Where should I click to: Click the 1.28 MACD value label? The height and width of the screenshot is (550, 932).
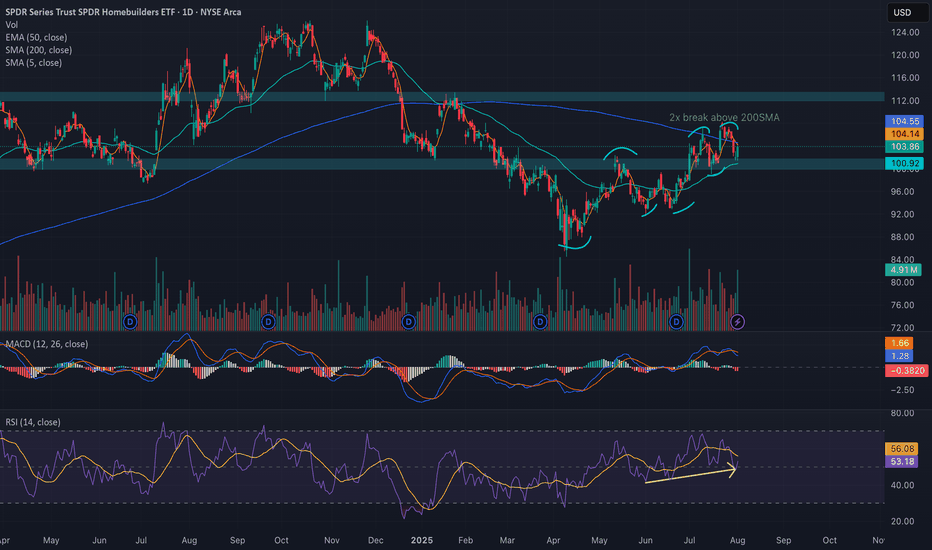tap(899, 356)
